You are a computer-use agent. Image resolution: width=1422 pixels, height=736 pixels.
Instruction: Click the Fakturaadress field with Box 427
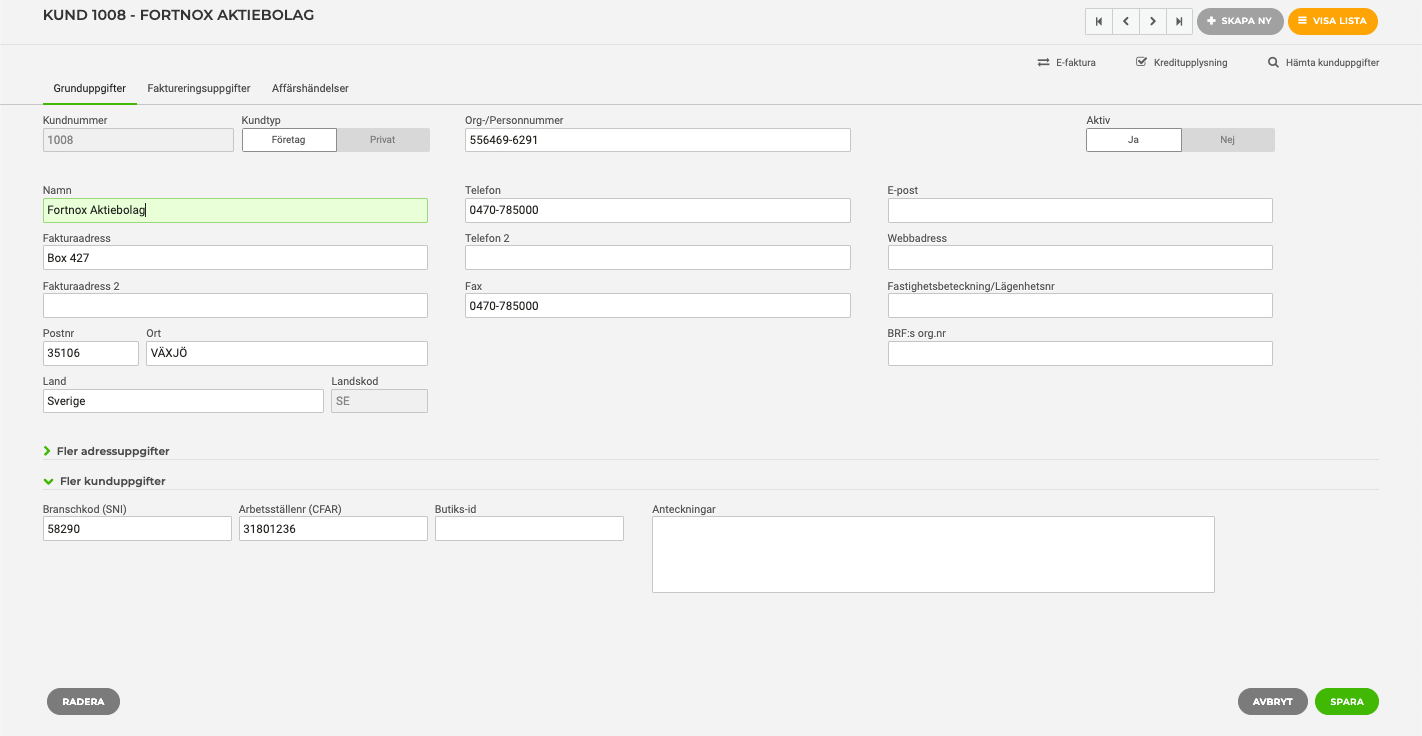point(235,258)
